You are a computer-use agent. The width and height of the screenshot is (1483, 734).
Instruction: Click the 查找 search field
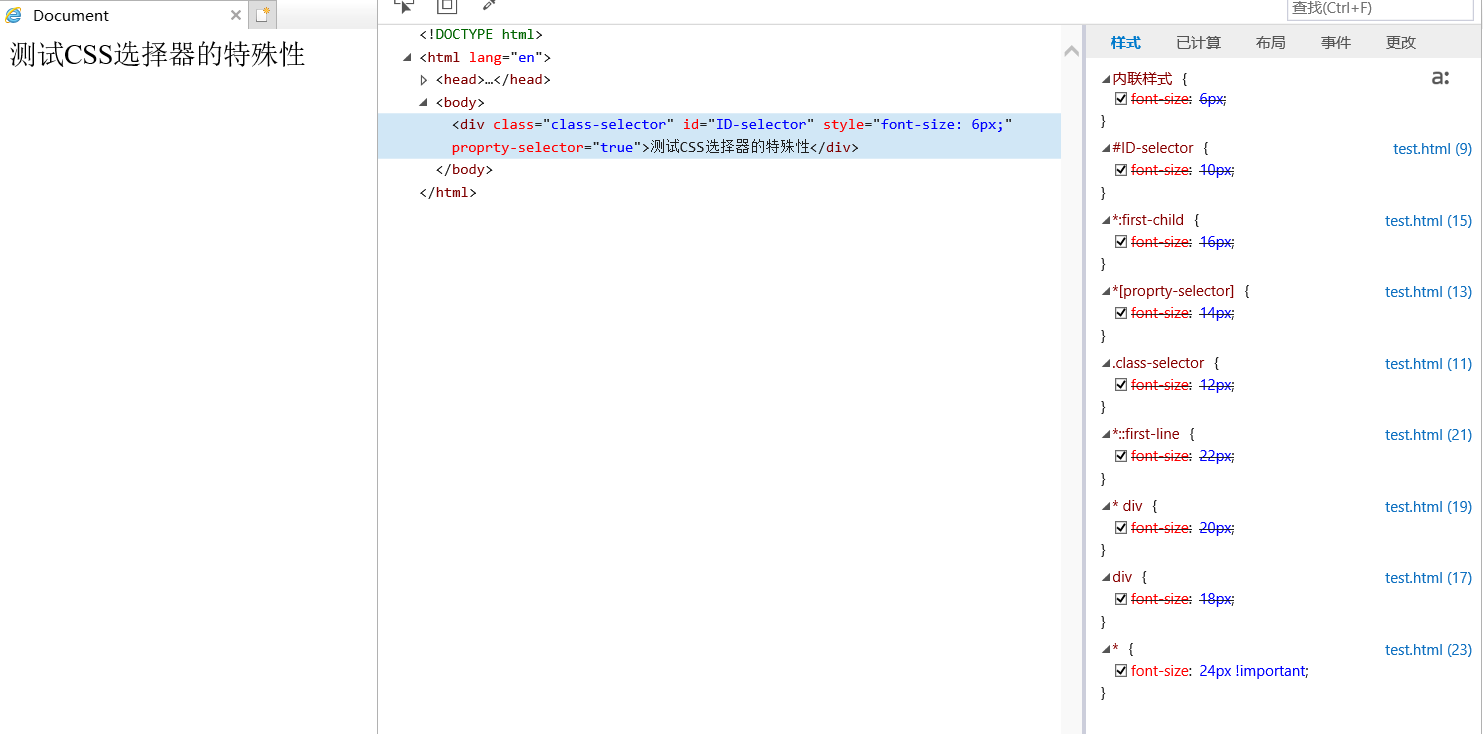click(1380, 8)
